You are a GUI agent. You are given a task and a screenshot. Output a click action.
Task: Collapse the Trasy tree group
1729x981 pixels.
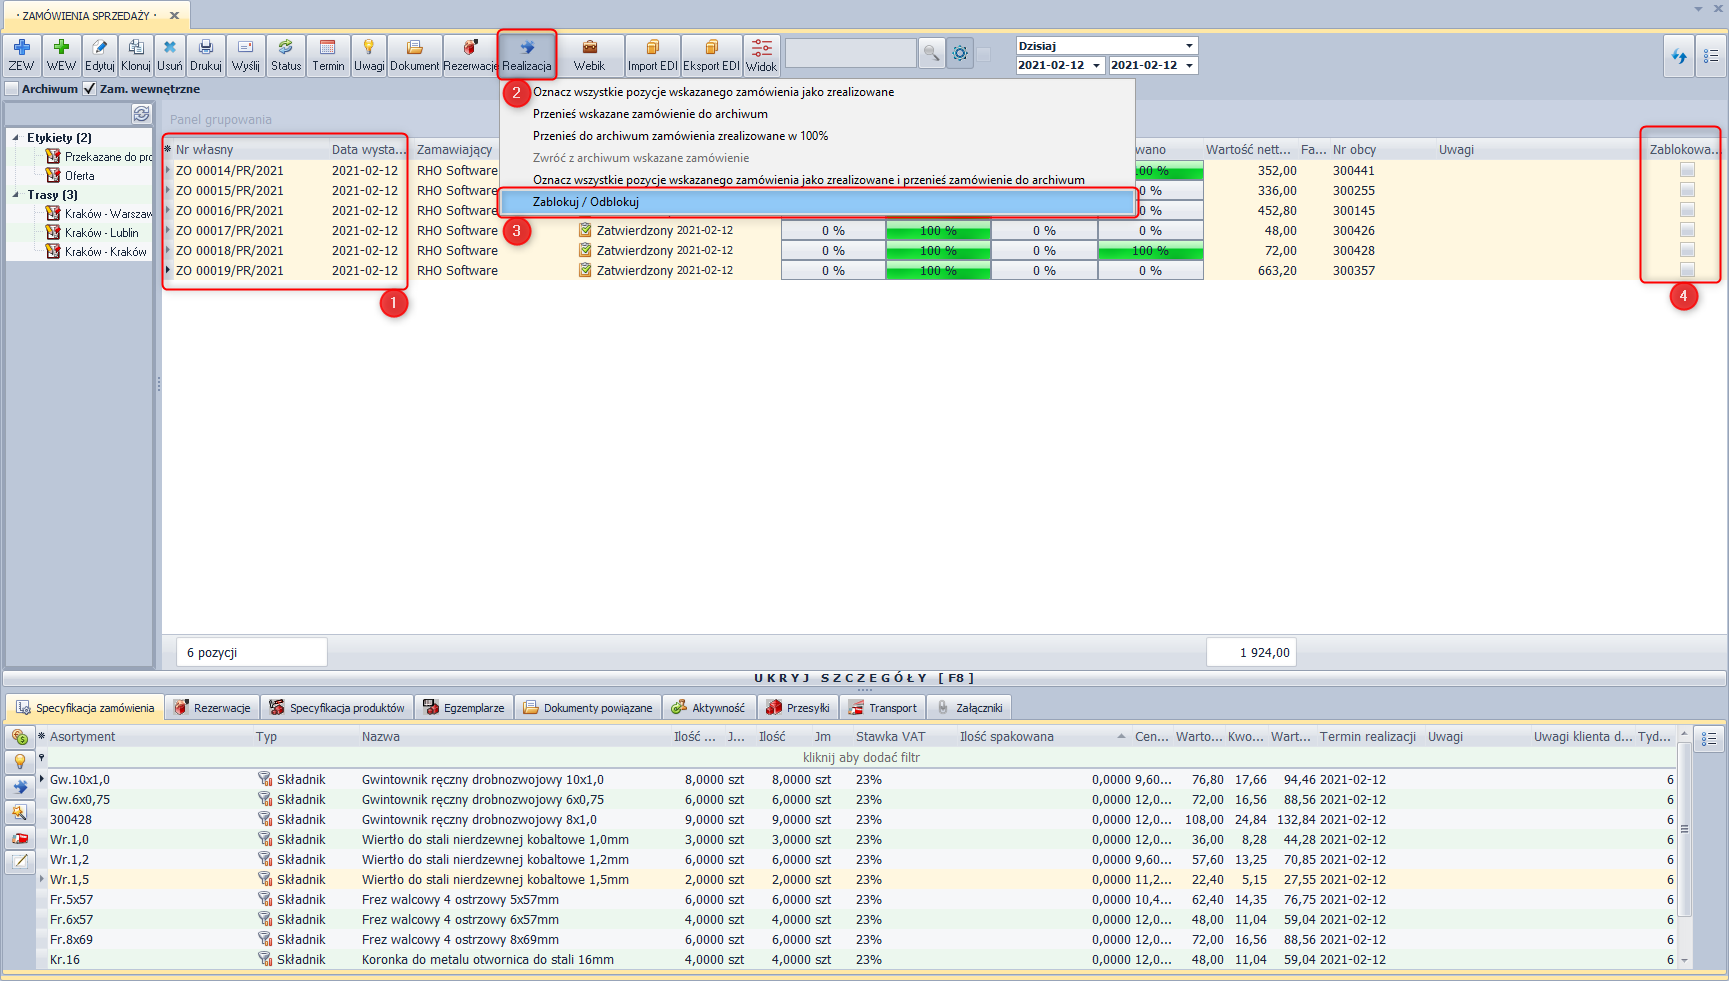coord(16,195)
